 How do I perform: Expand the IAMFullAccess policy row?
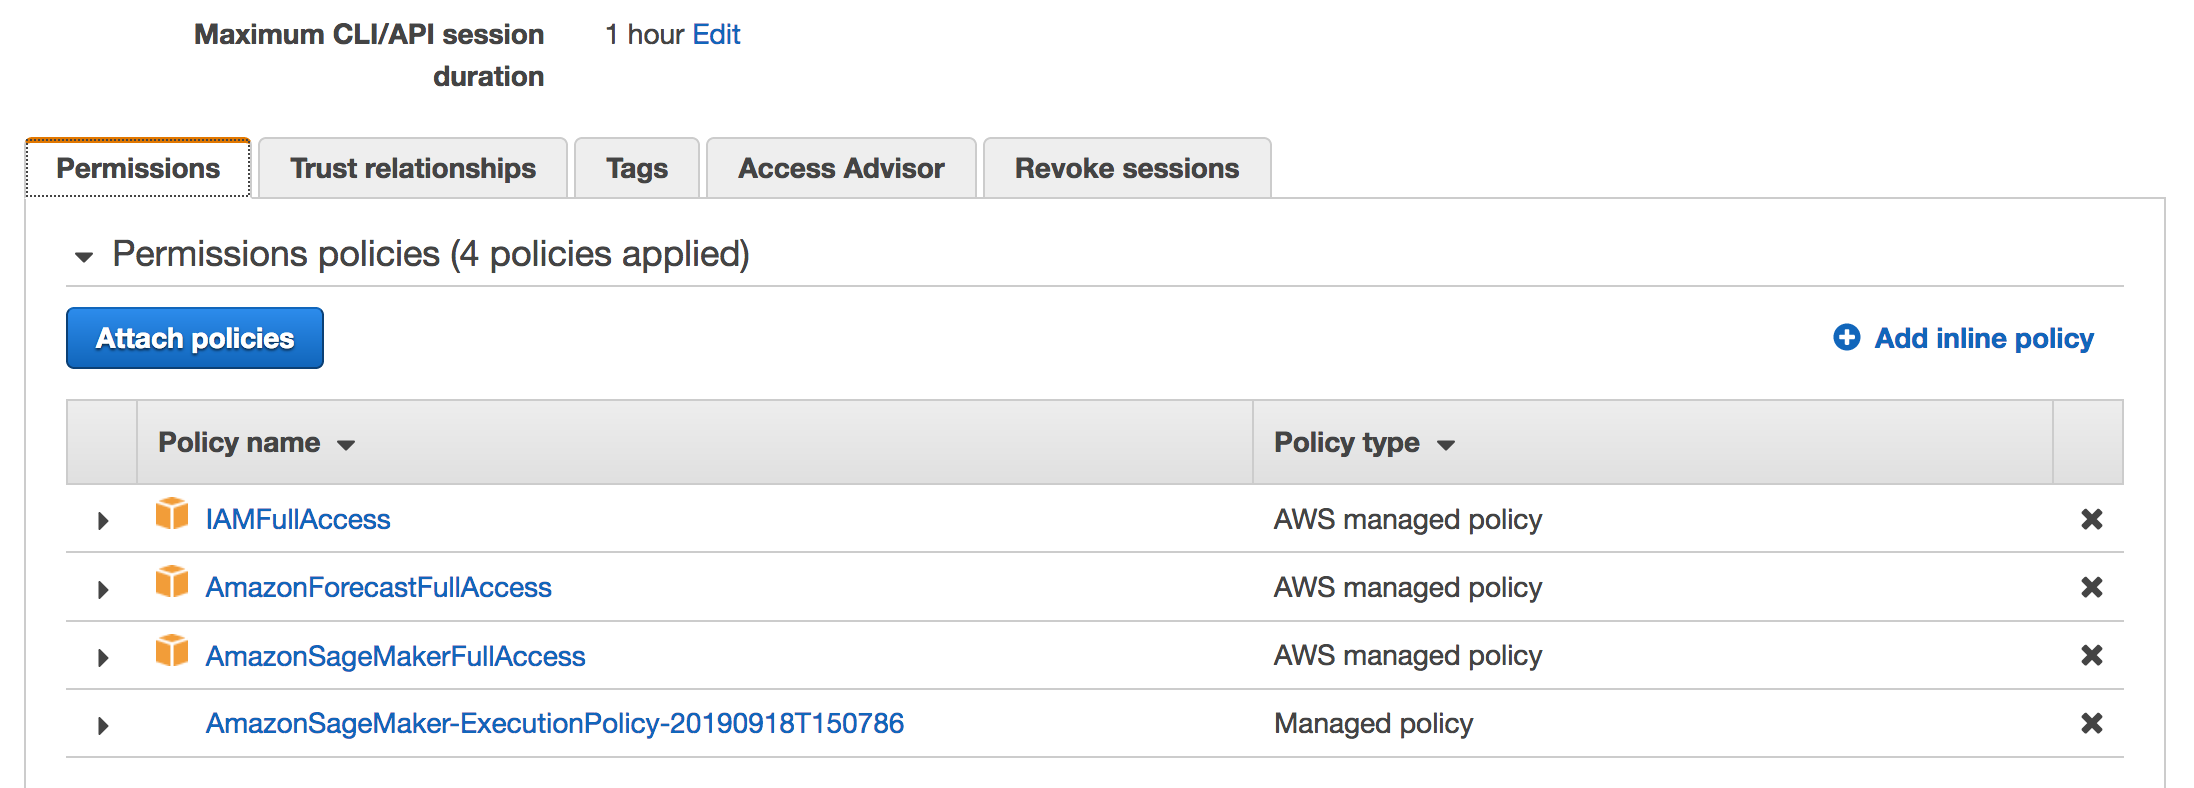click(103, 521)
